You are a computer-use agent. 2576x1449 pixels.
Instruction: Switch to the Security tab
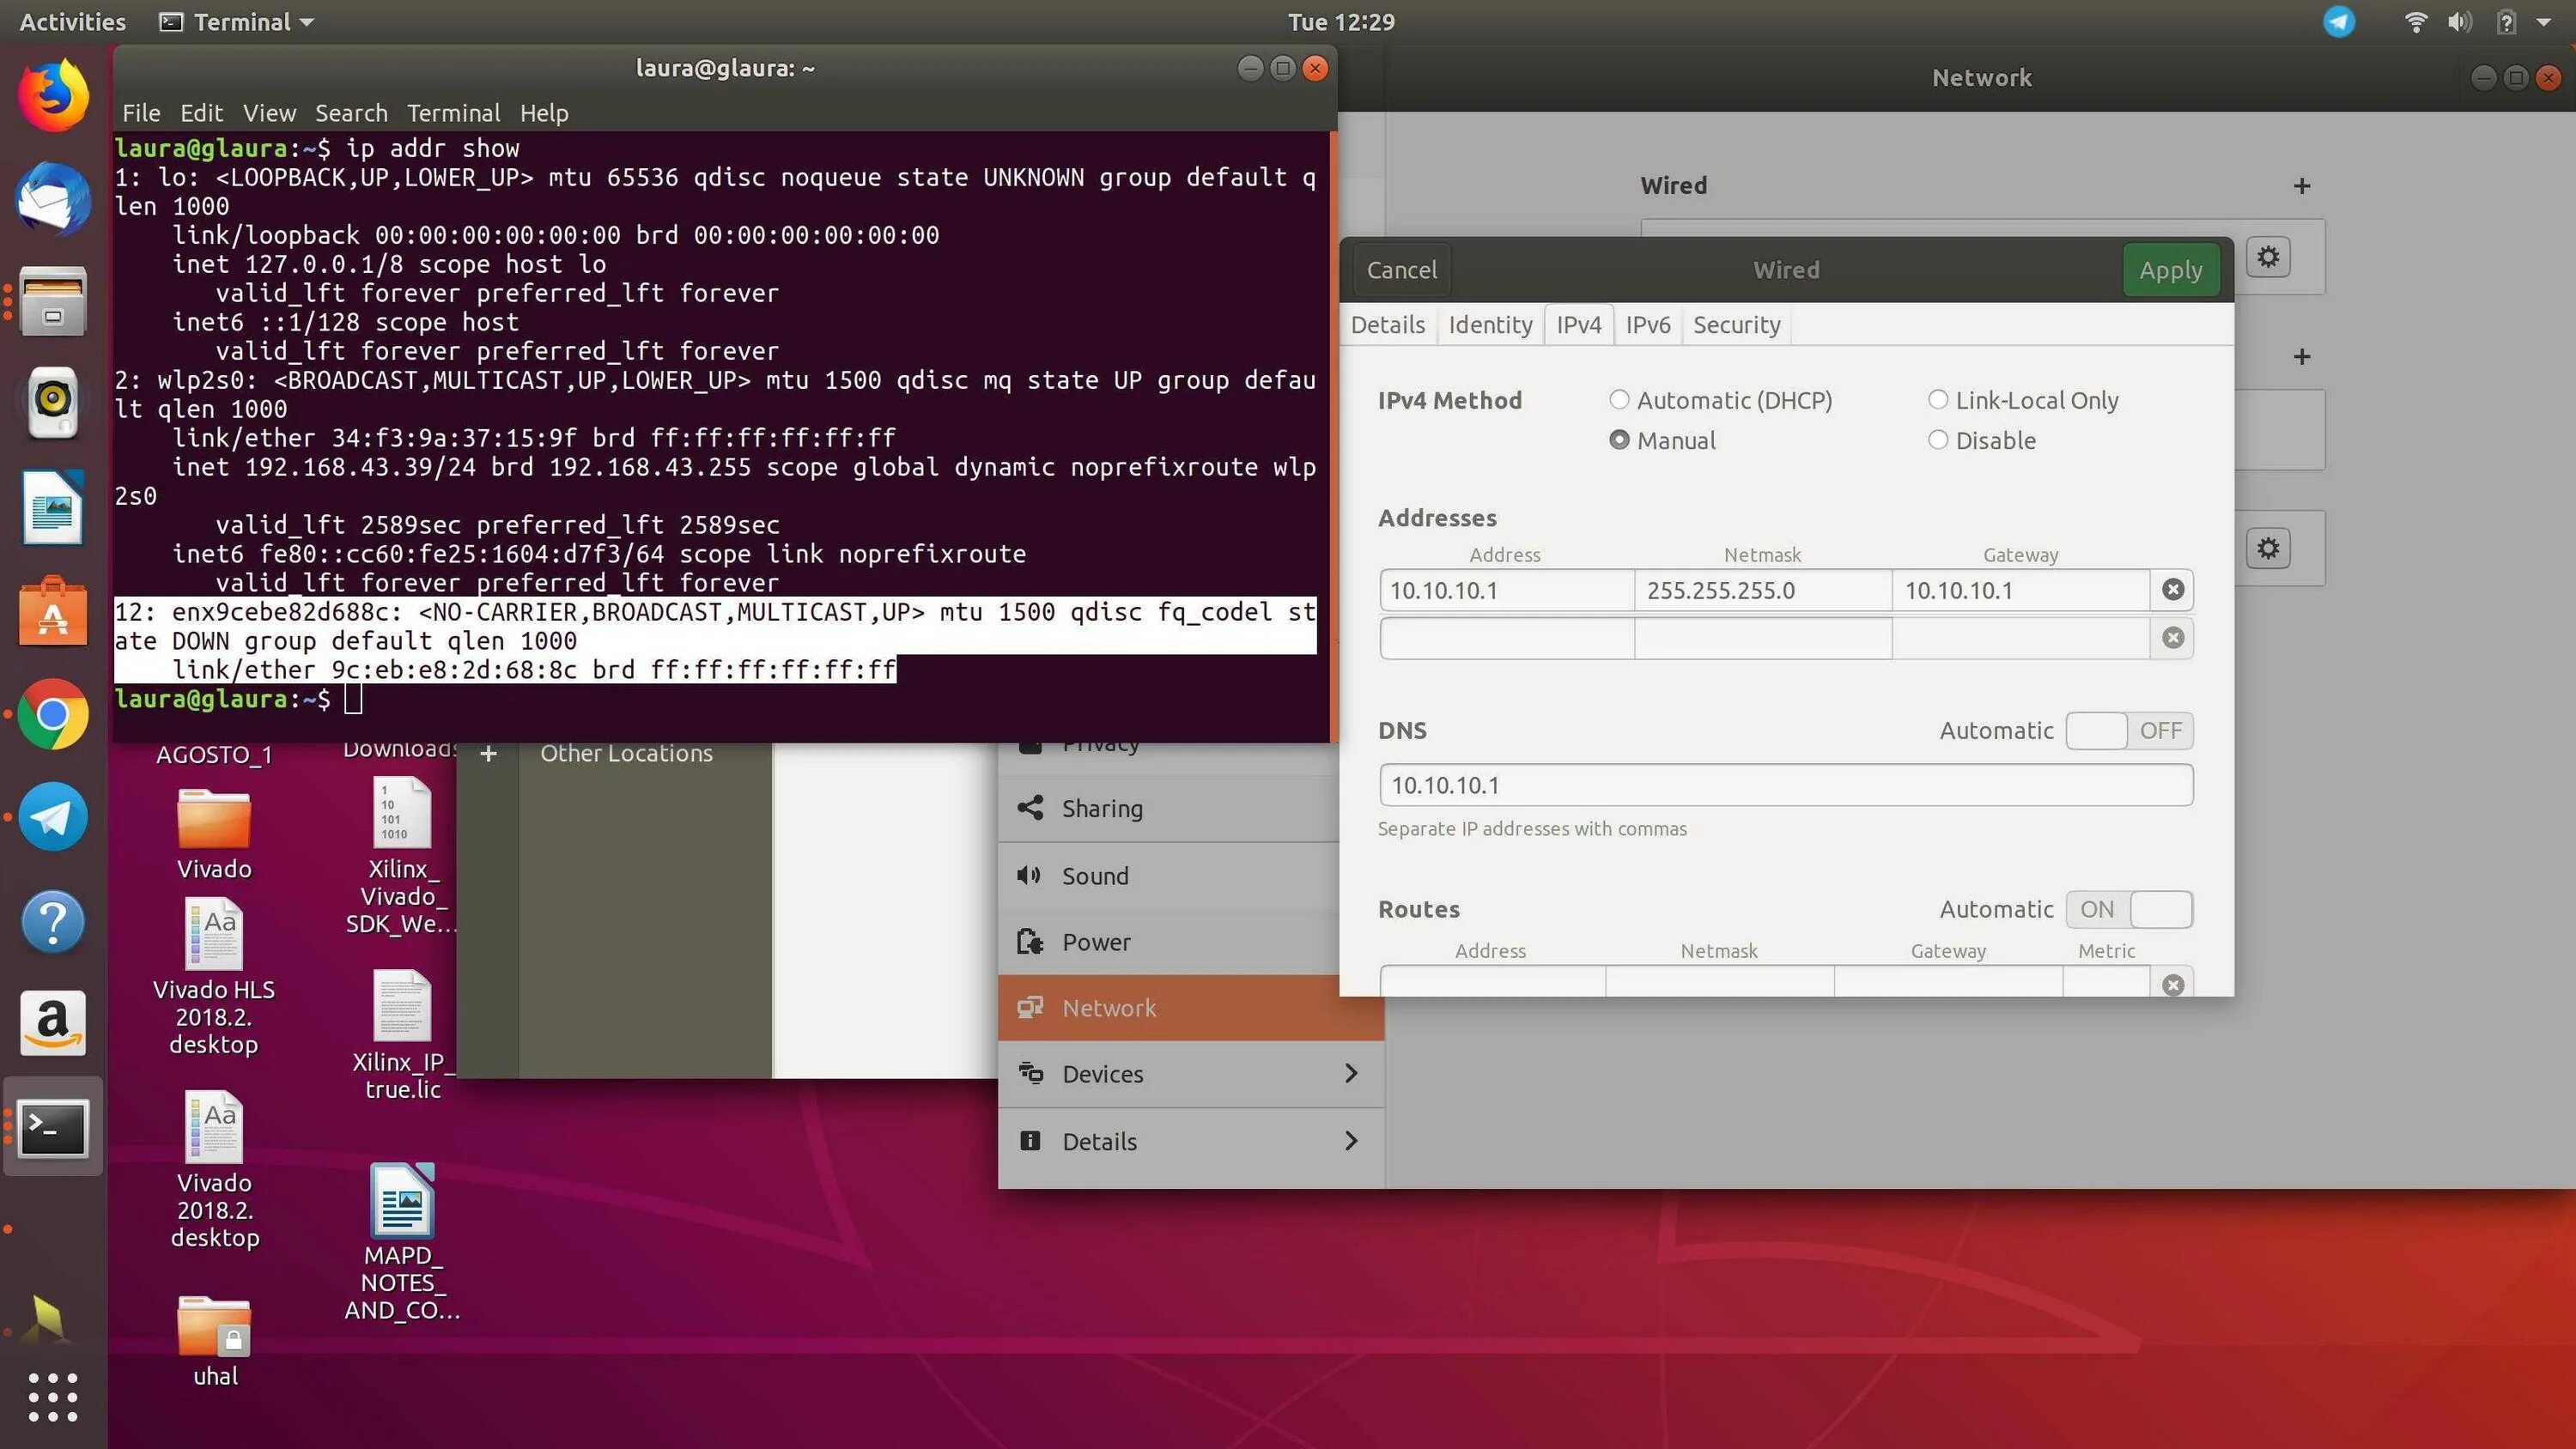click(1735, 324)
